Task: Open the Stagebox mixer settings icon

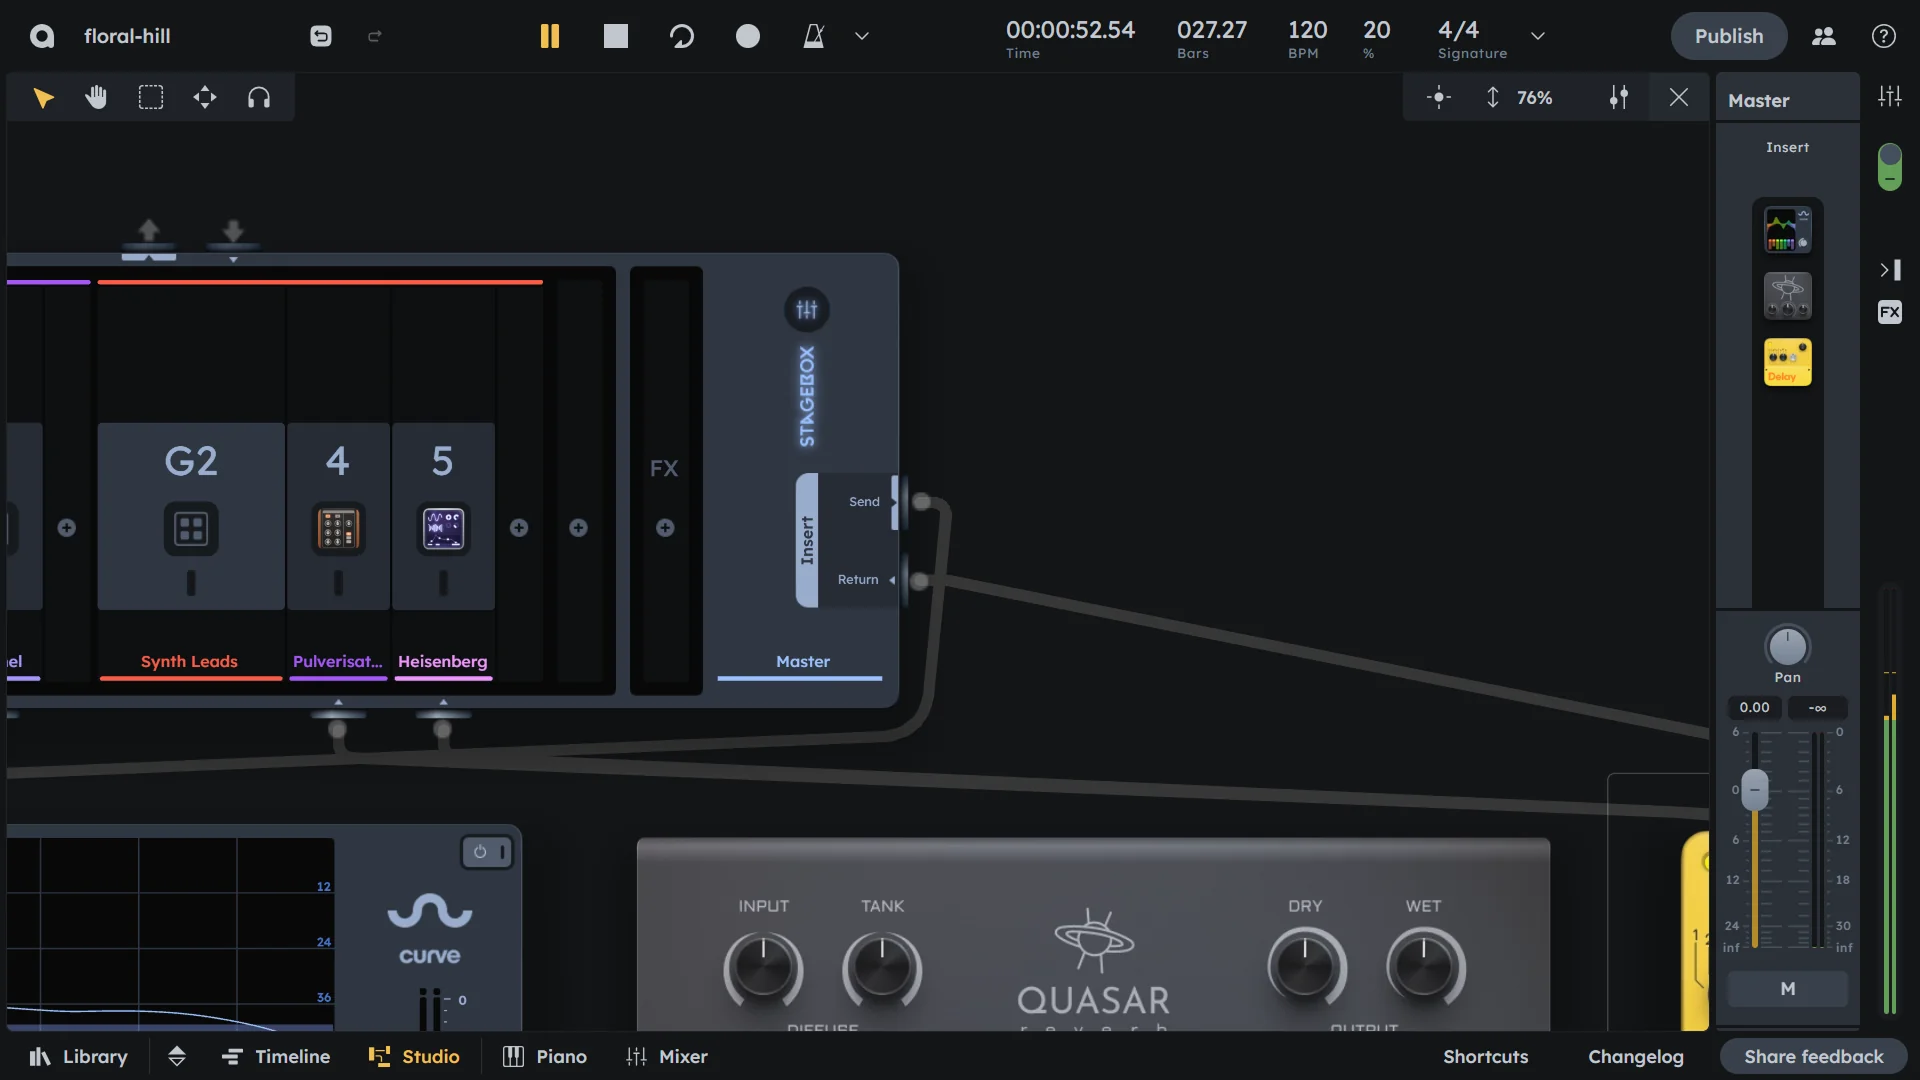Action: pyautogui.click(x=806, y=310)
